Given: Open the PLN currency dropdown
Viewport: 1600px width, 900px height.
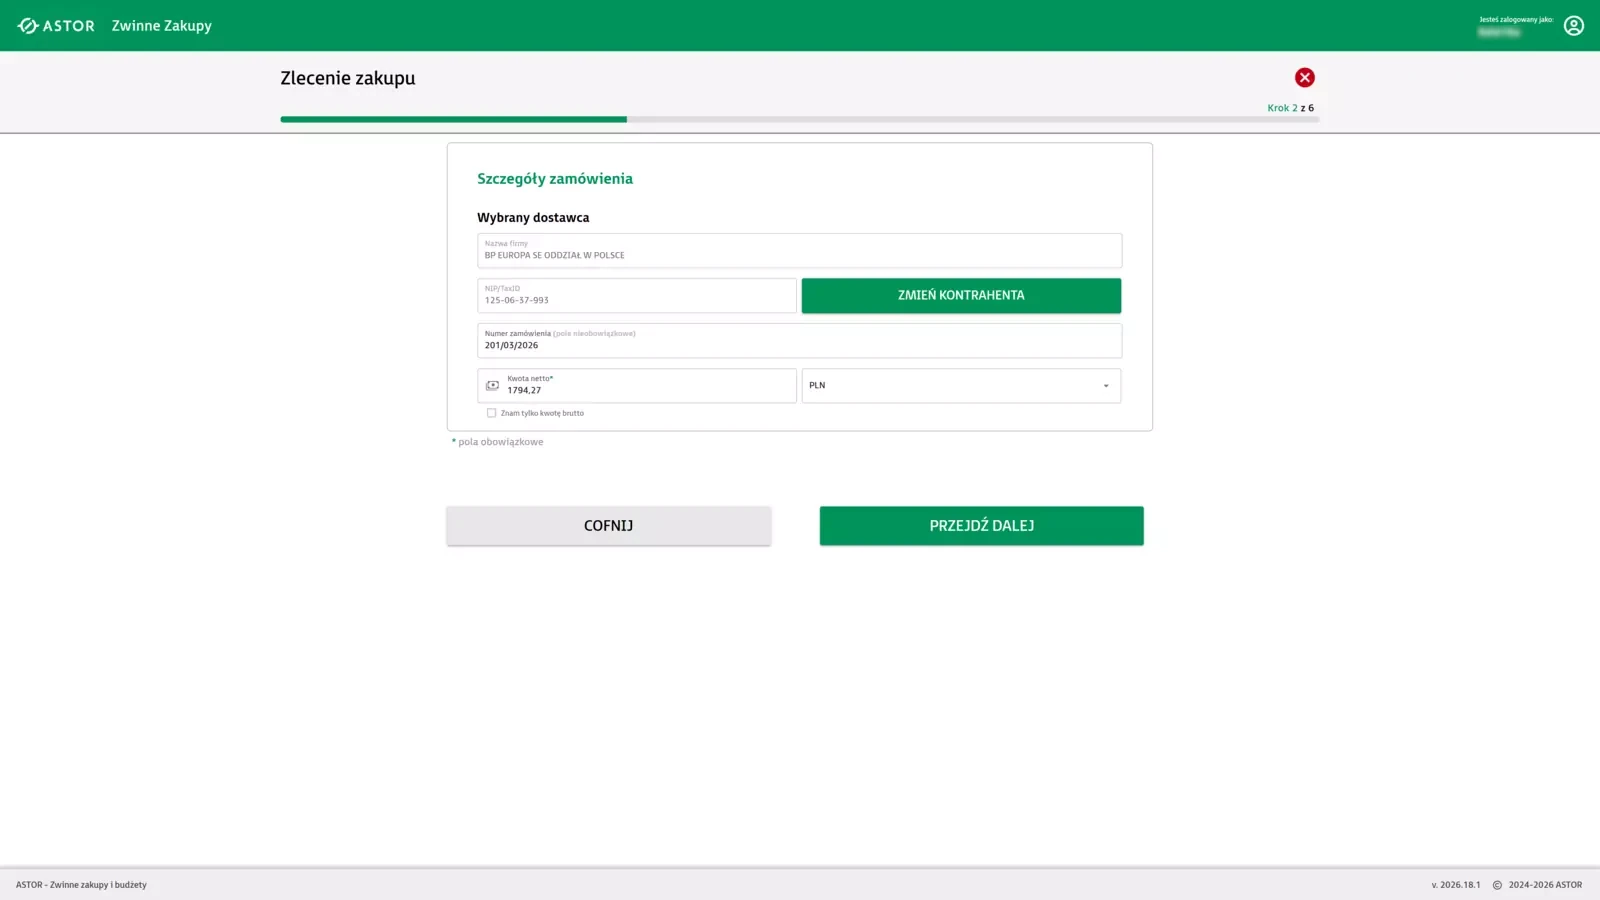Looking at the screenshot, I should [960, 385].
